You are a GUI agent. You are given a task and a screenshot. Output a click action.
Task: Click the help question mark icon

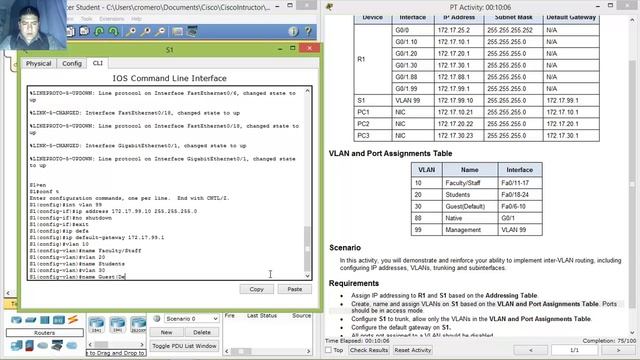tap(308, 31)
